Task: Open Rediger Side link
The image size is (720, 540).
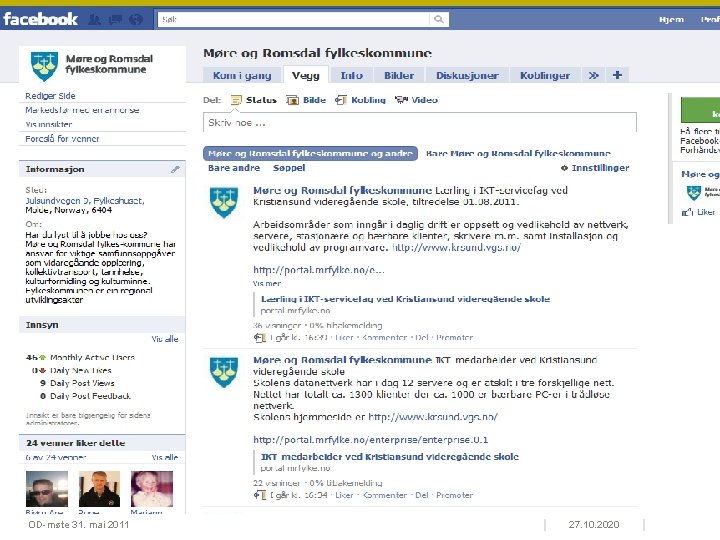Action: (x=51, y=96)
